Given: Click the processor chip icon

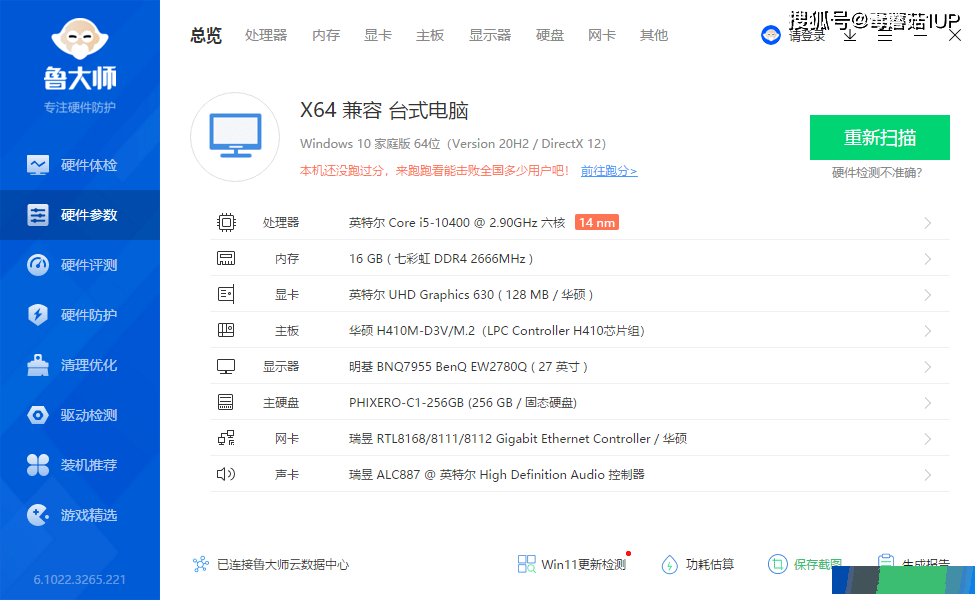Looking at the screenshot, I should 226,222.
